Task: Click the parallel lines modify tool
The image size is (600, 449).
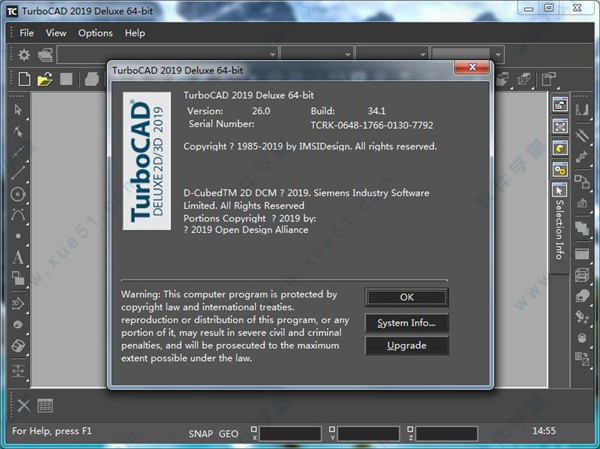Action: click(x=582, y=134)
